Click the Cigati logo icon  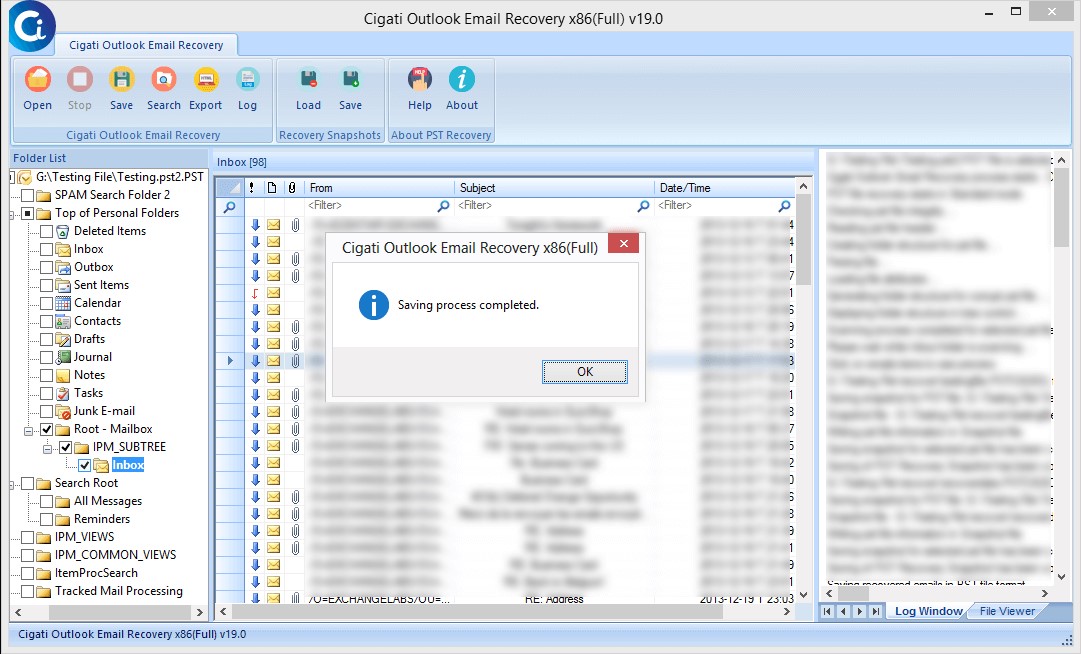tap(32, 26)
